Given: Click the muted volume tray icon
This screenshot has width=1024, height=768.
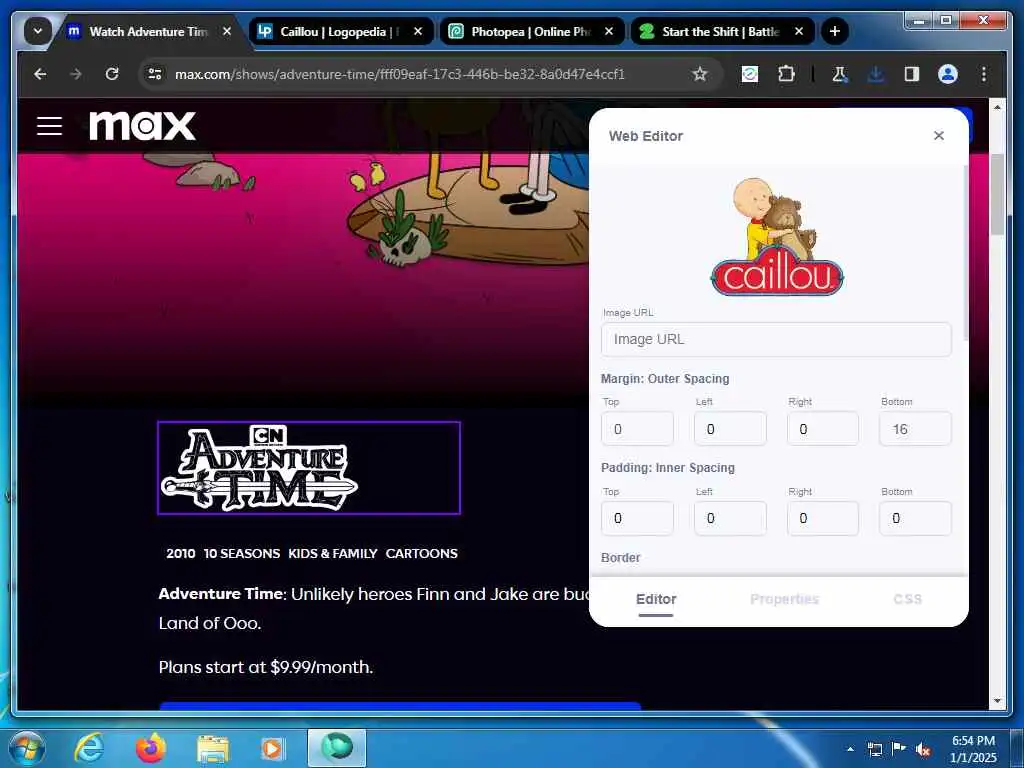Looking at the screenshot, I should coord(922,749).
